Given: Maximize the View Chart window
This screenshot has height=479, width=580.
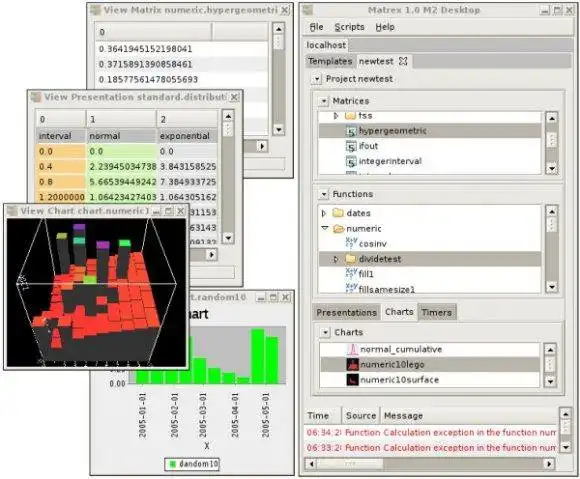Looking at the screenshot, I should pyautogui.click(x=169, y=211).
